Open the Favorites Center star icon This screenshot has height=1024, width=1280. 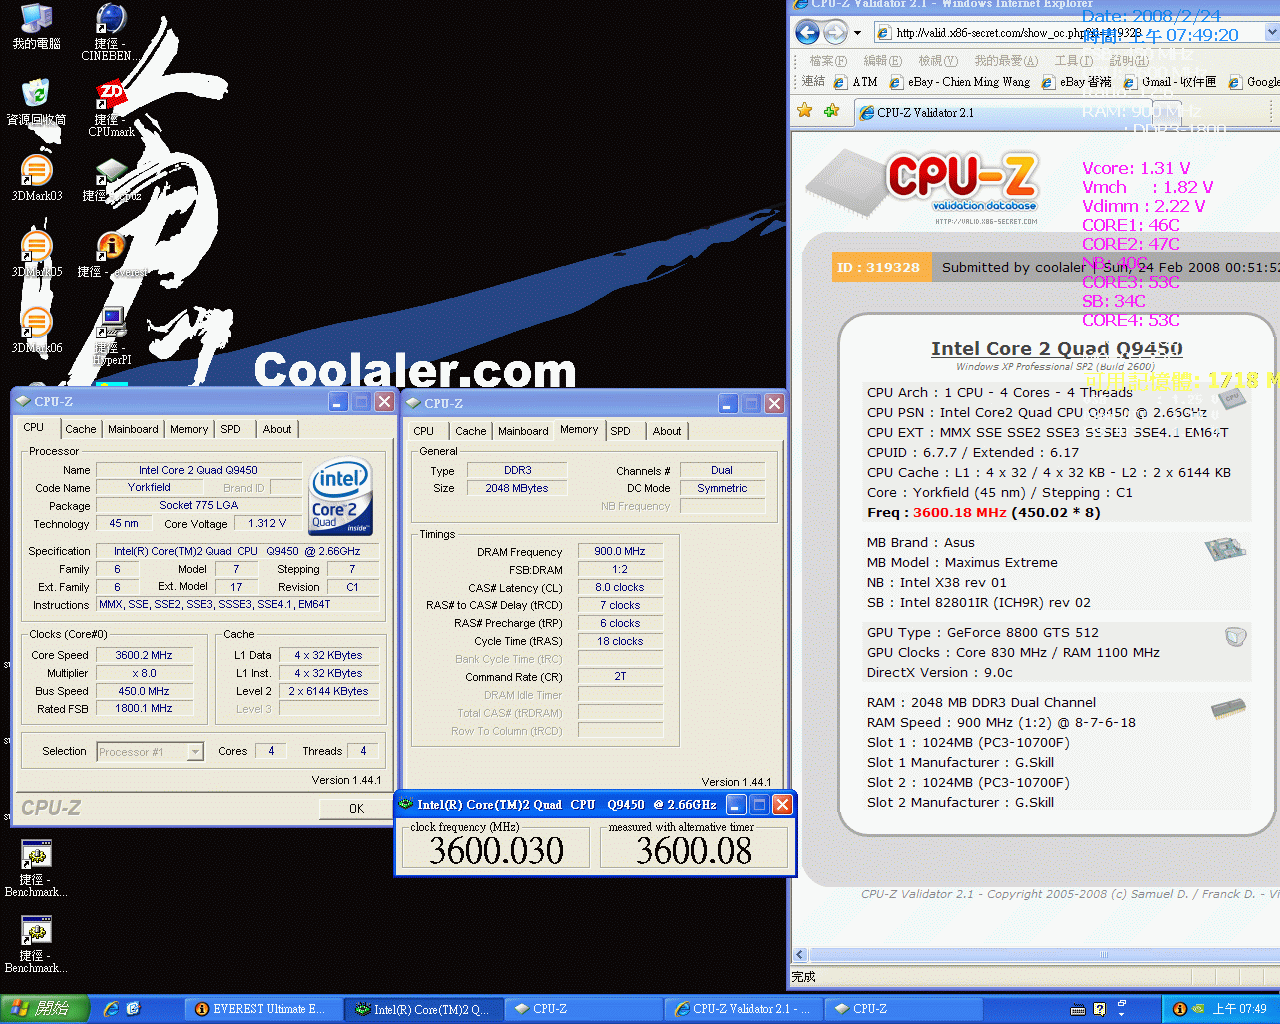point(804,111)
